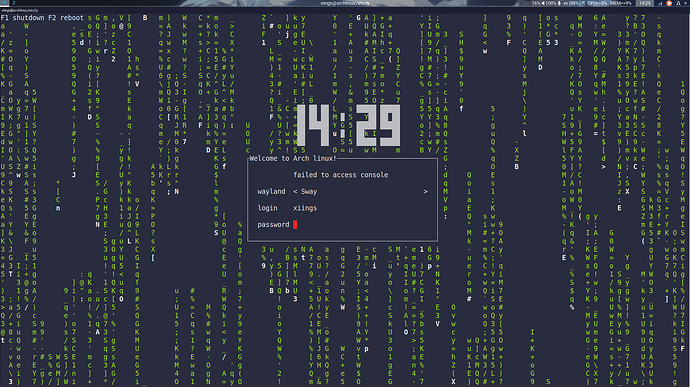Viewport: 690px width, 387px height.
Task: Focus the login field showing xiings
Action: point(305,208)
